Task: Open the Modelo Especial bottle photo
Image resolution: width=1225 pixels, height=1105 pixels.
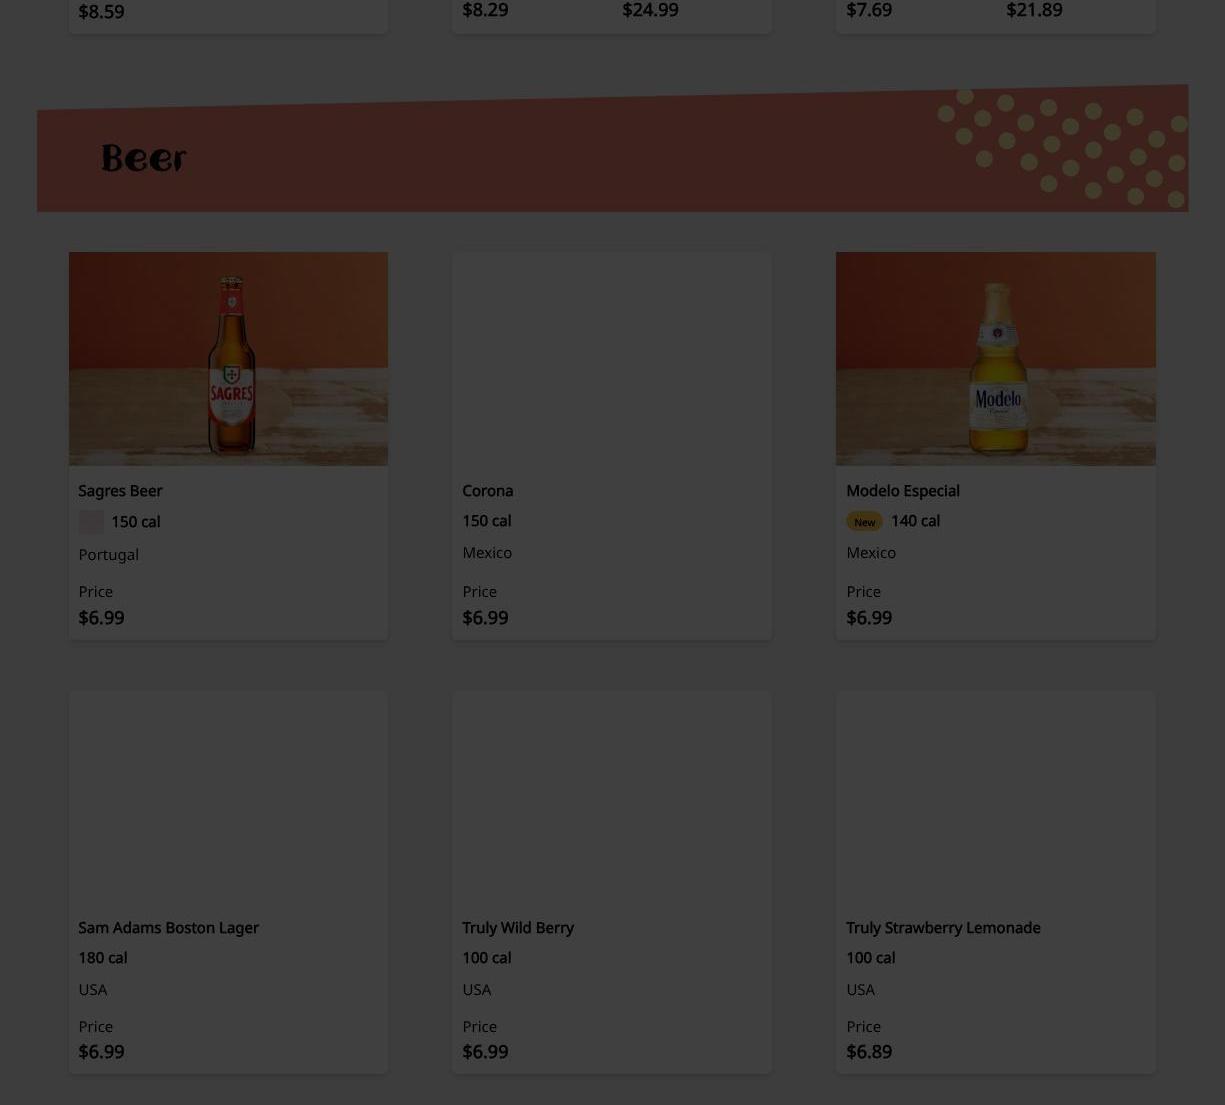Action: [995, 358]
